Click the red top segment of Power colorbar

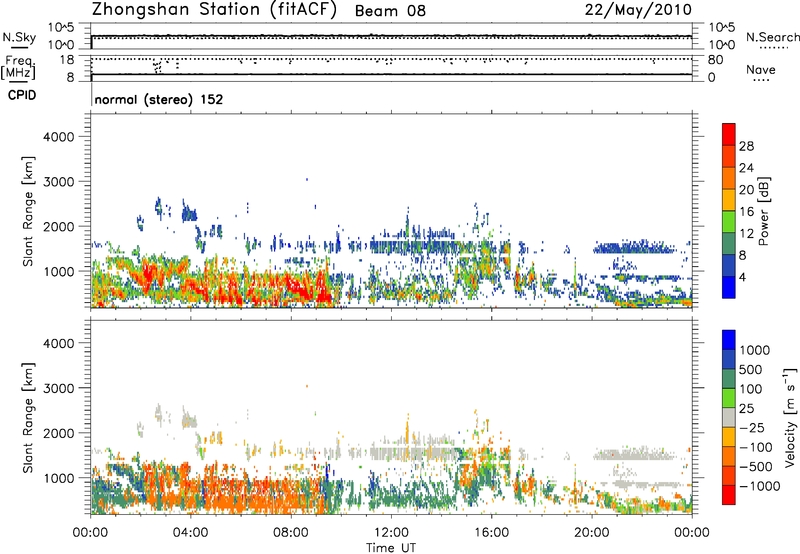[x=729, y=135]
